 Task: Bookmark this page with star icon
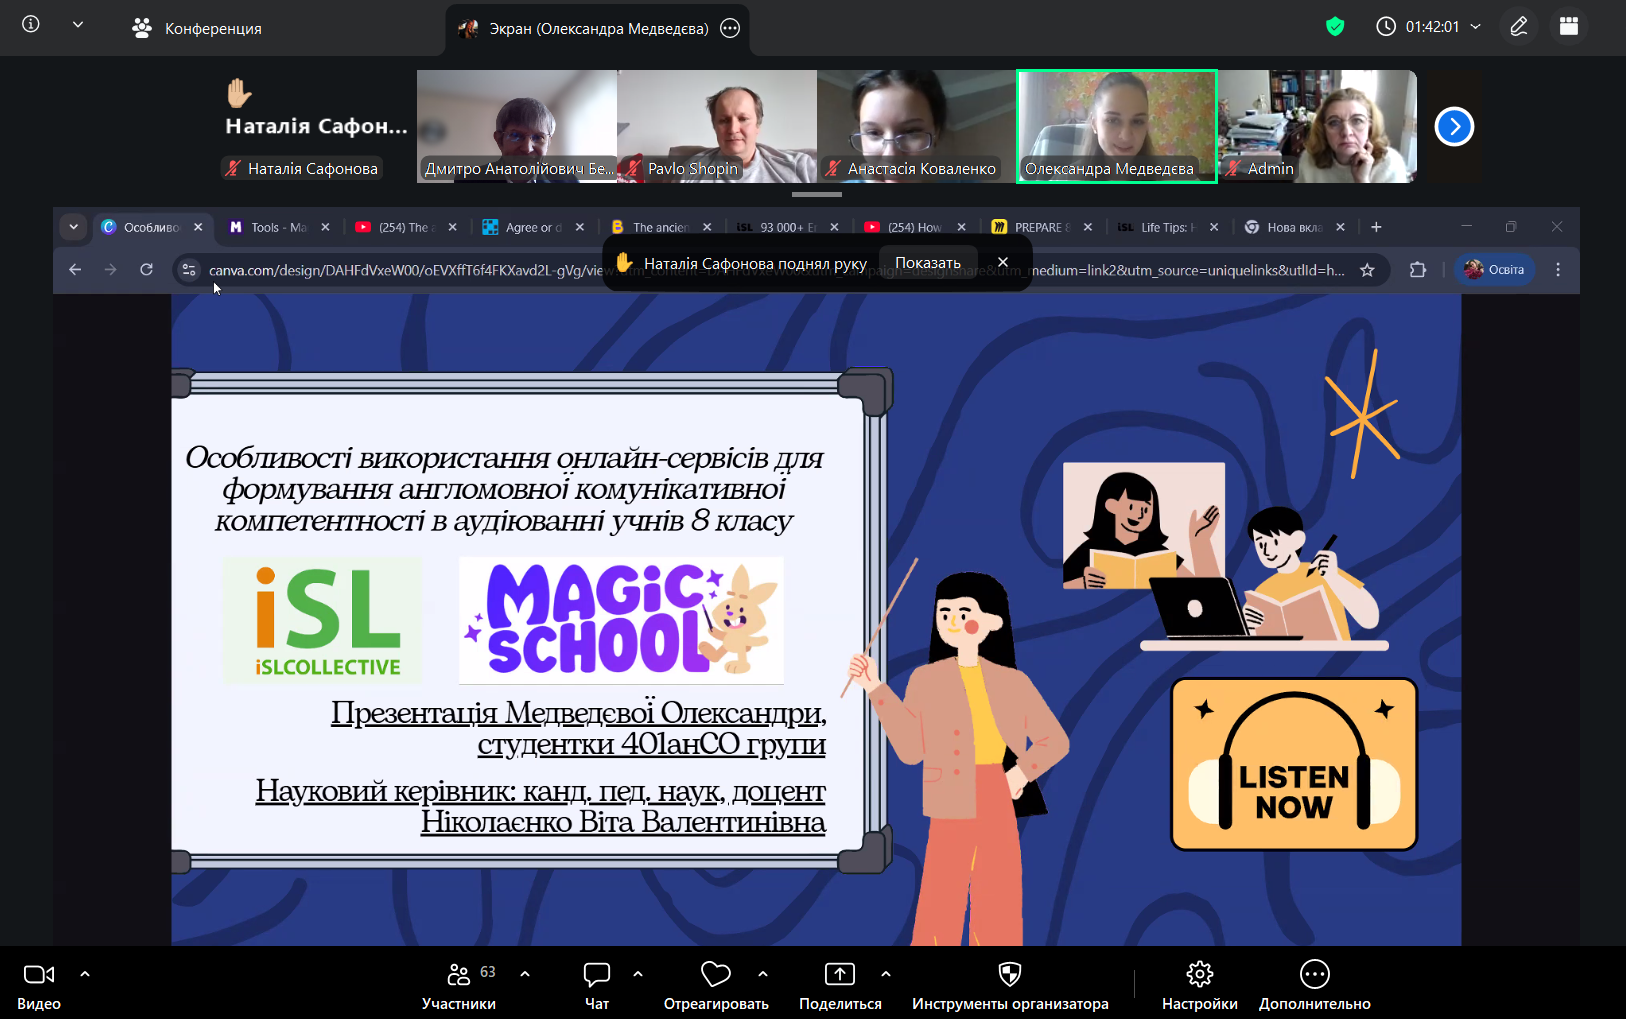1367,270
